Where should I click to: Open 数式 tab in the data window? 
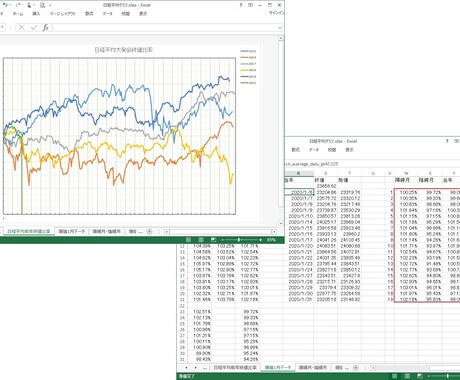[295, 150]
